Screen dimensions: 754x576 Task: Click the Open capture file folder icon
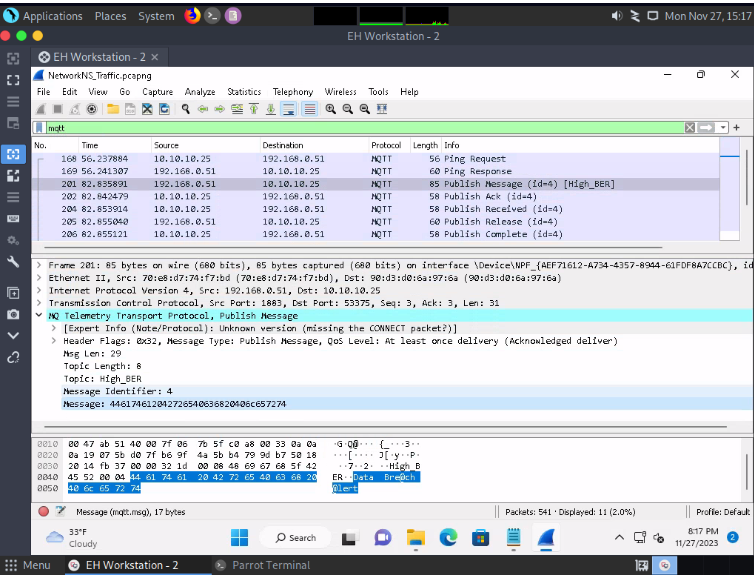113,109
